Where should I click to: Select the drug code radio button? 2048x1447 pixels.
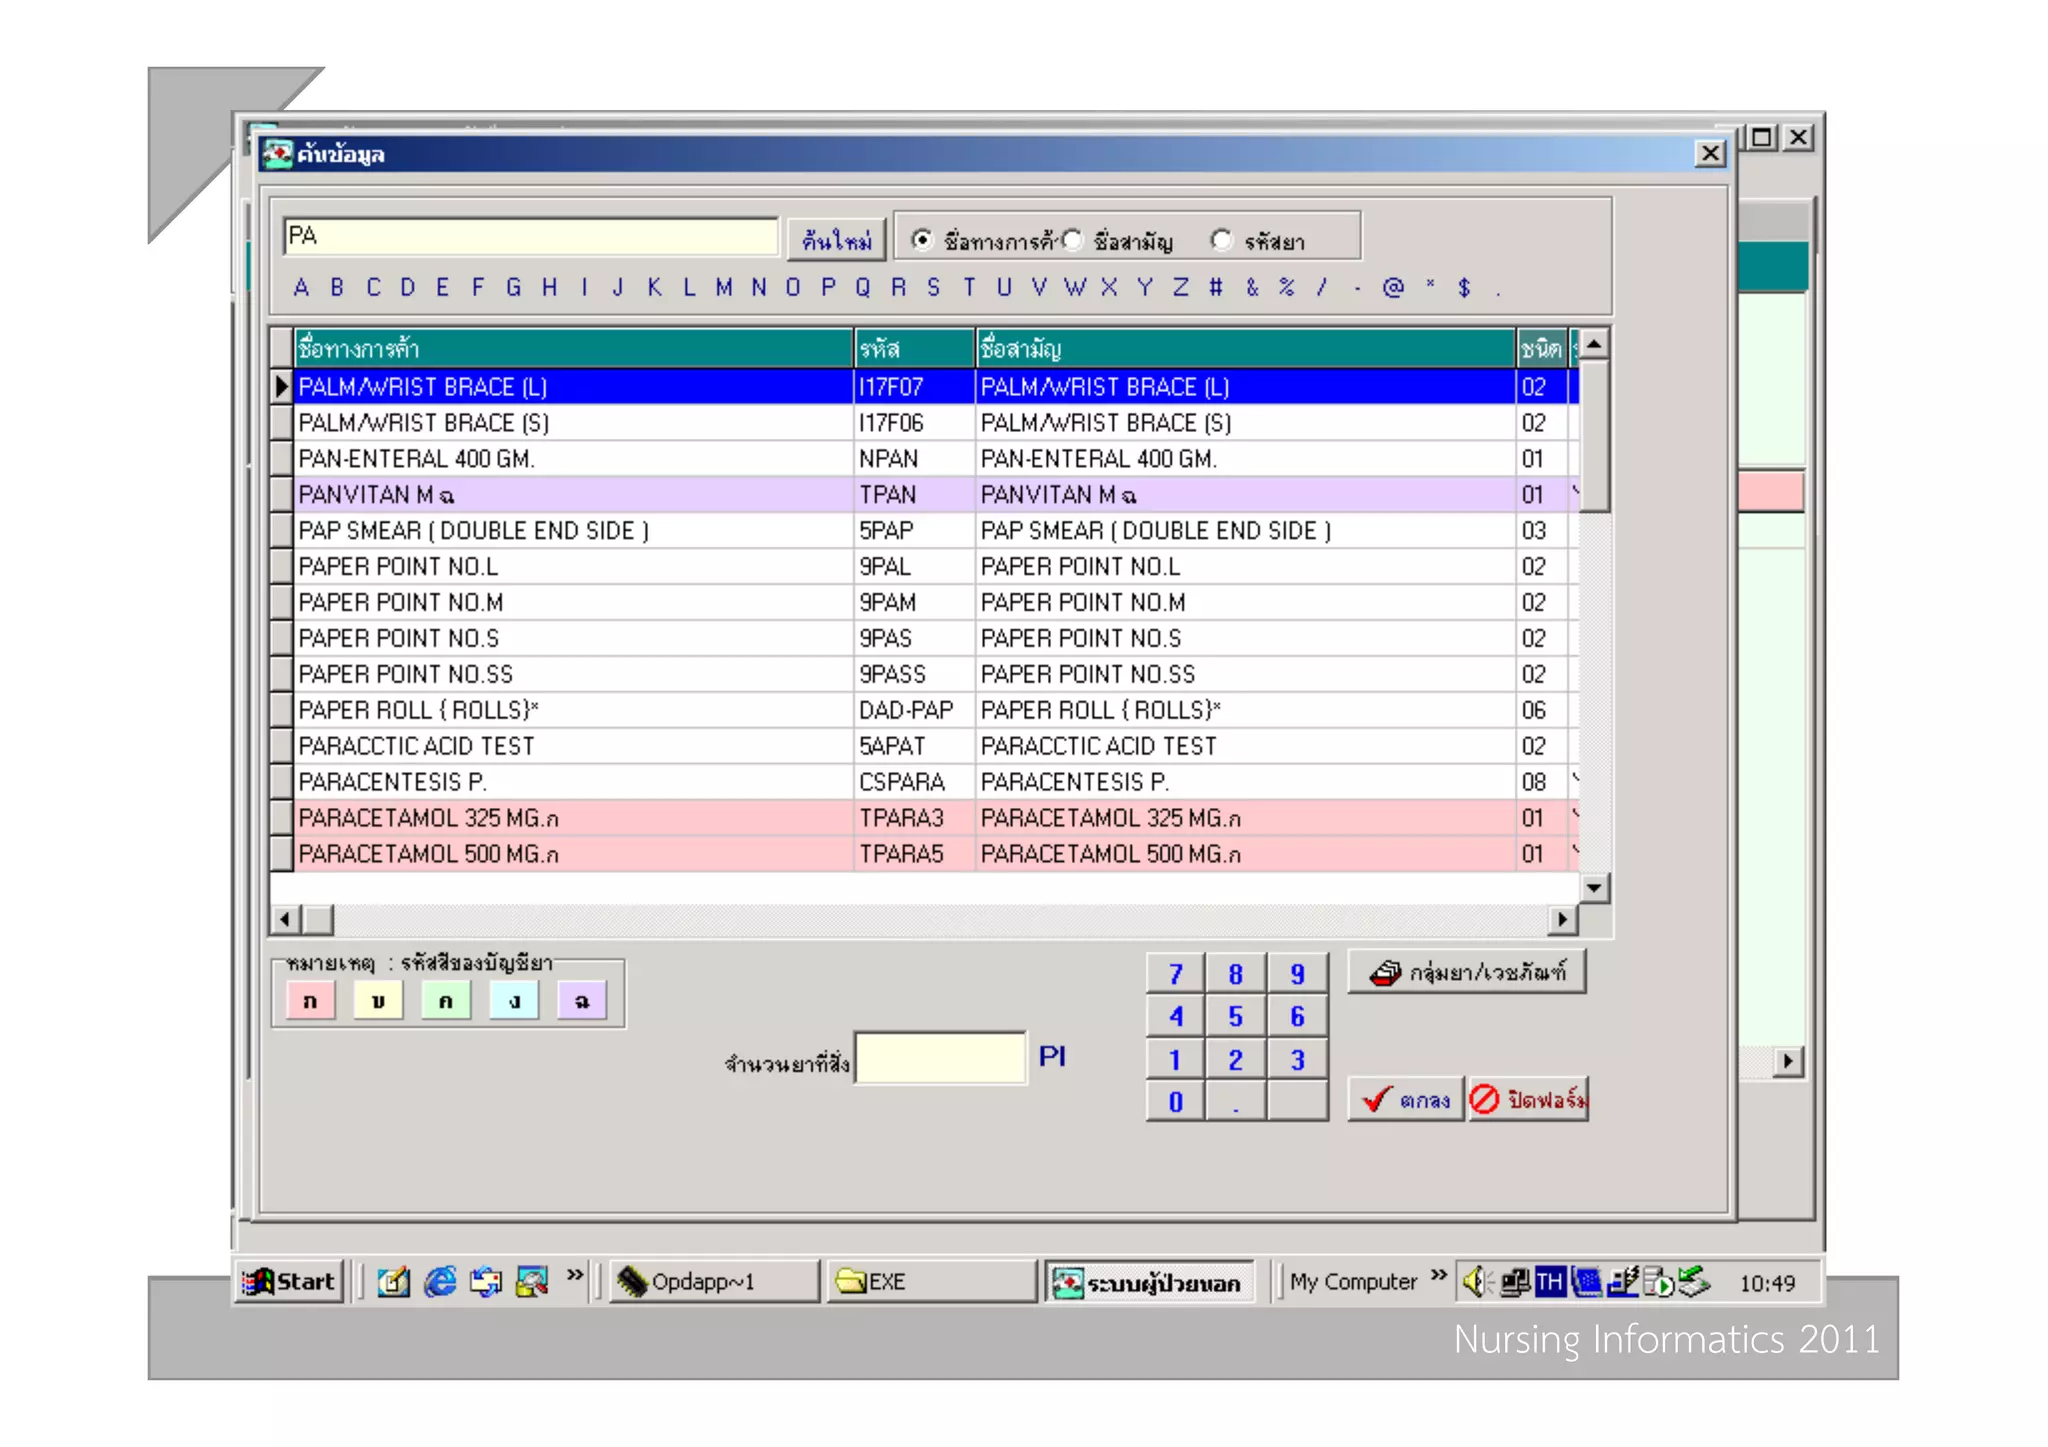coord(1221,240)
